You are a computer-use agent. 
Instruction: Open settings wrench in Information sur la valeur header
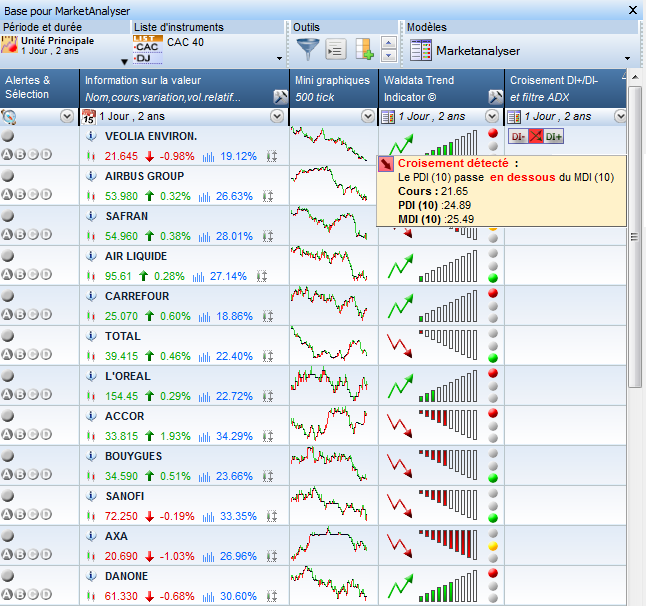click(x=280, y=97)
